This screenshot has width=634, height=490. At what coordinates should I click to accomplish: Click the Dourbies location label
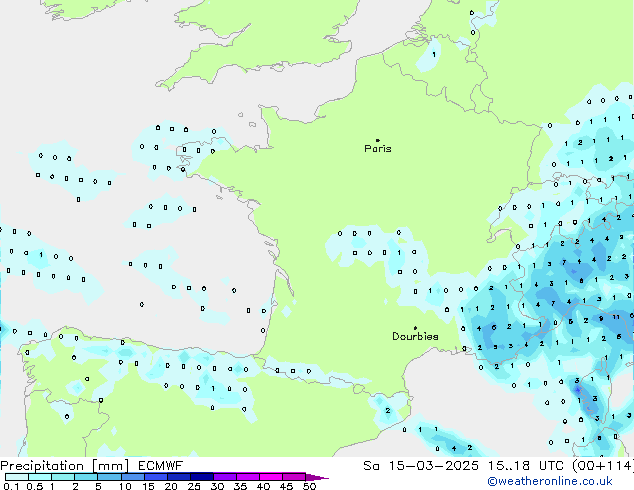pyautogui.click(x=415, y=336)
